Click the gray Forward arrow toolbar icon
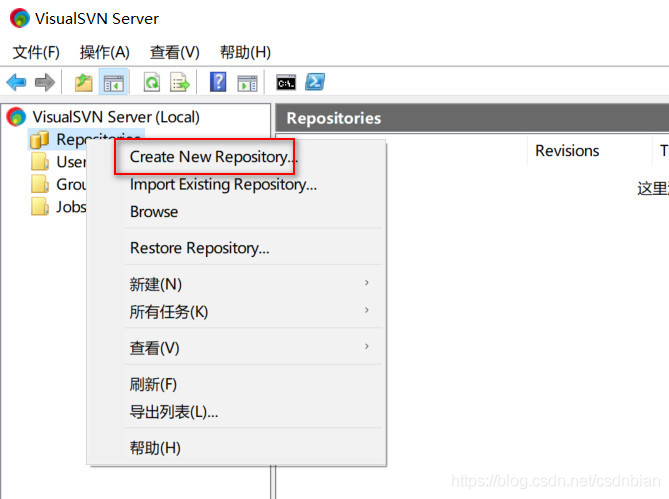Screen dimensions: 669x499 tap(45, 82)
